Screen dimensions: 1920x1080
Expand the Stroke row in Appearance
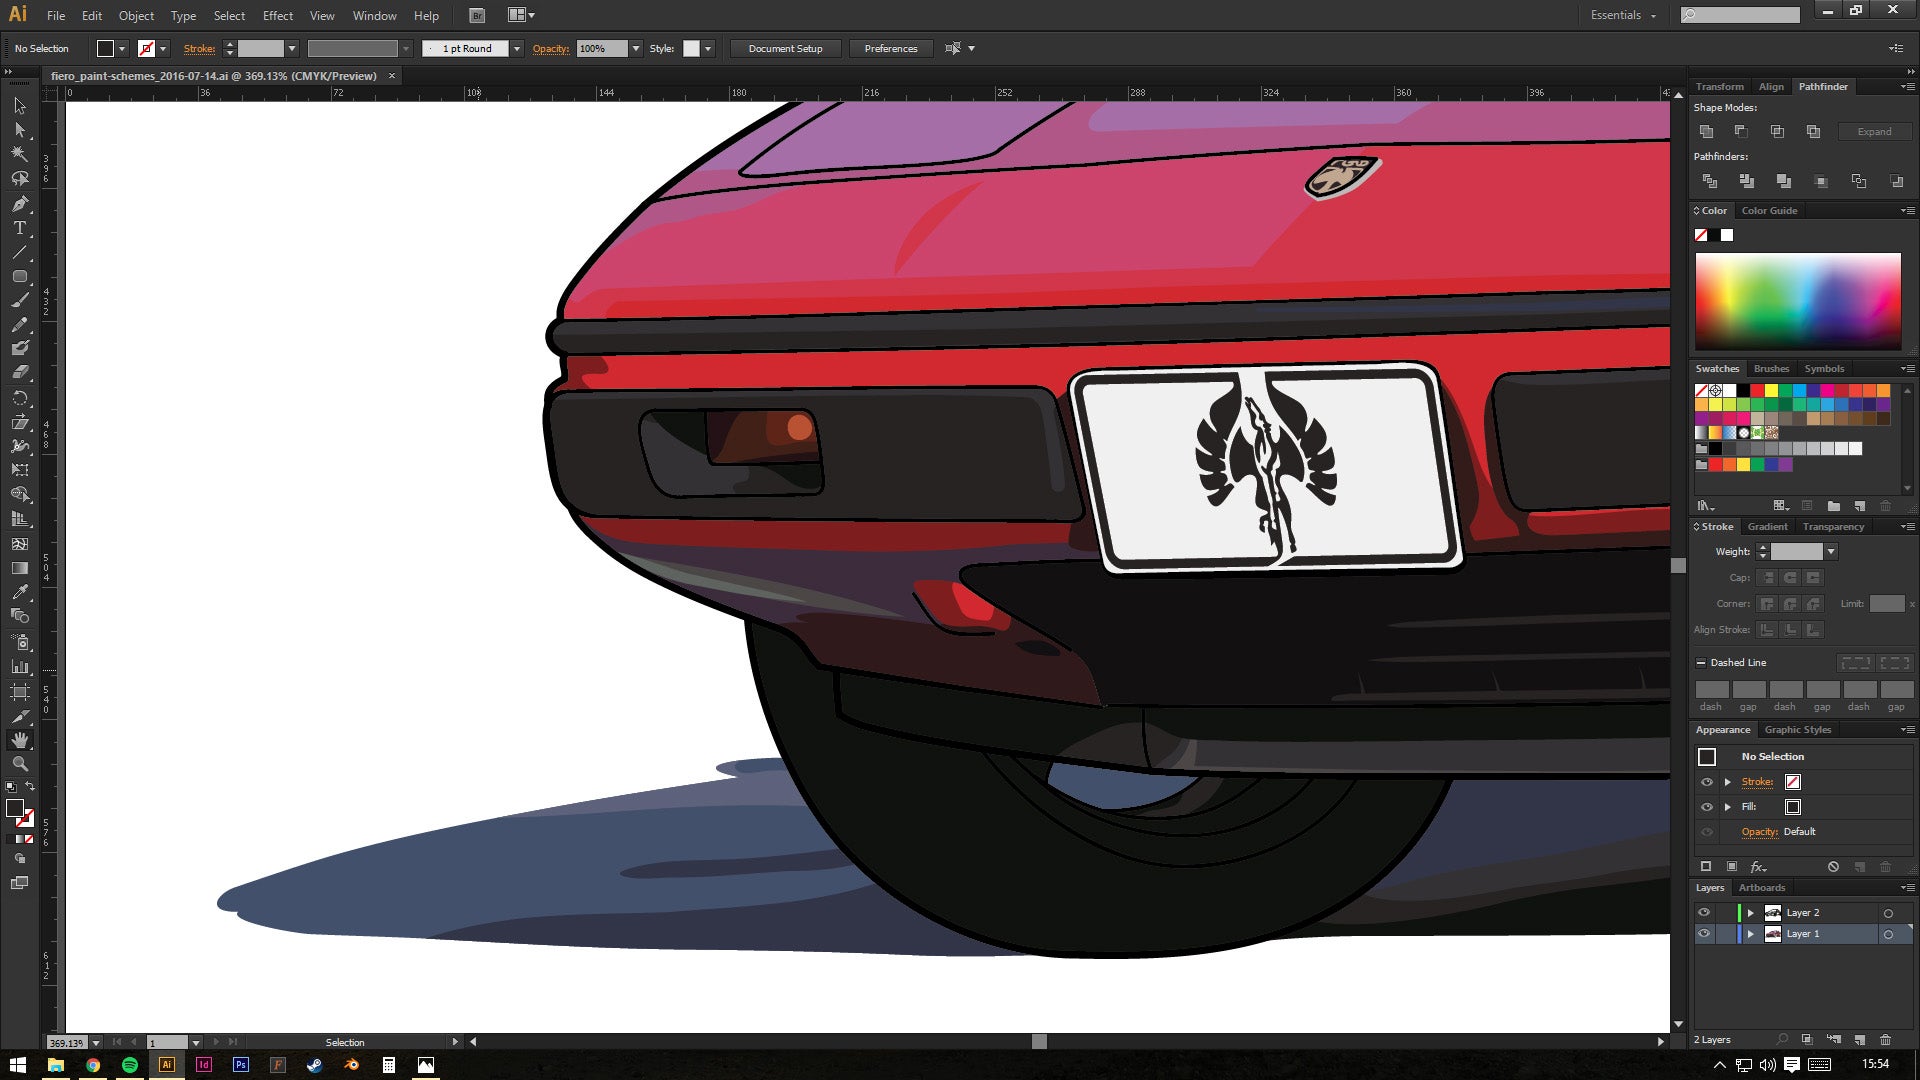point(1728,782)
